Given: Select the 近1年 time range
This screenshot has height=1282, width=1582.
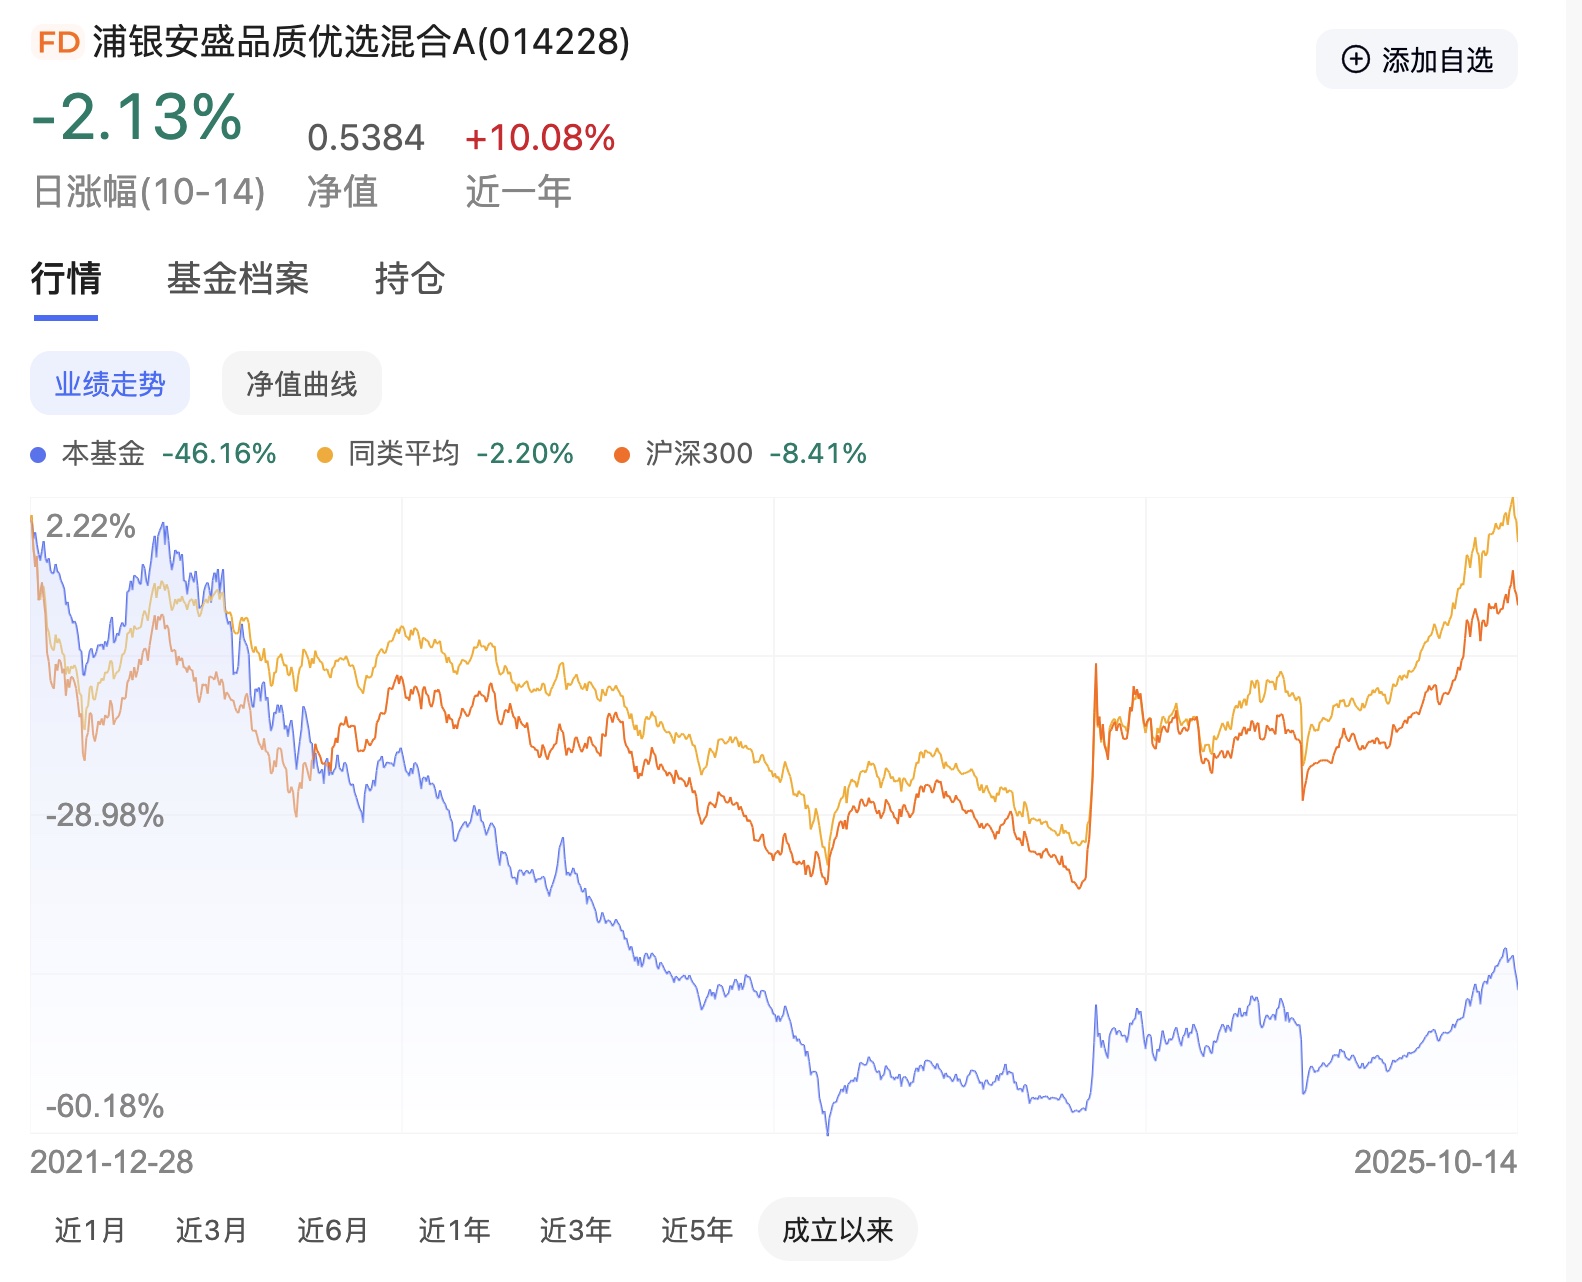Looking at the screenshot, I should click(x=454, y=1230).
